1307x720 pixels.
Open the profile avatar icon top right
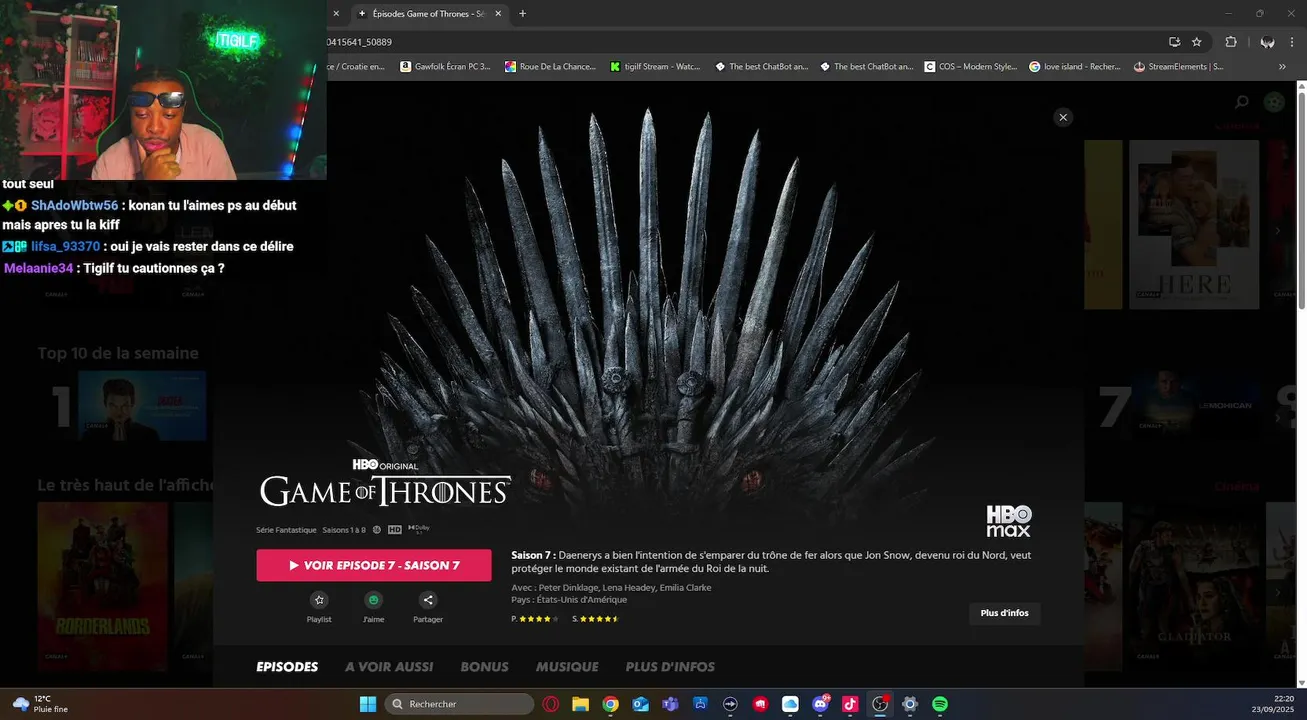(x=1274, y=102)
